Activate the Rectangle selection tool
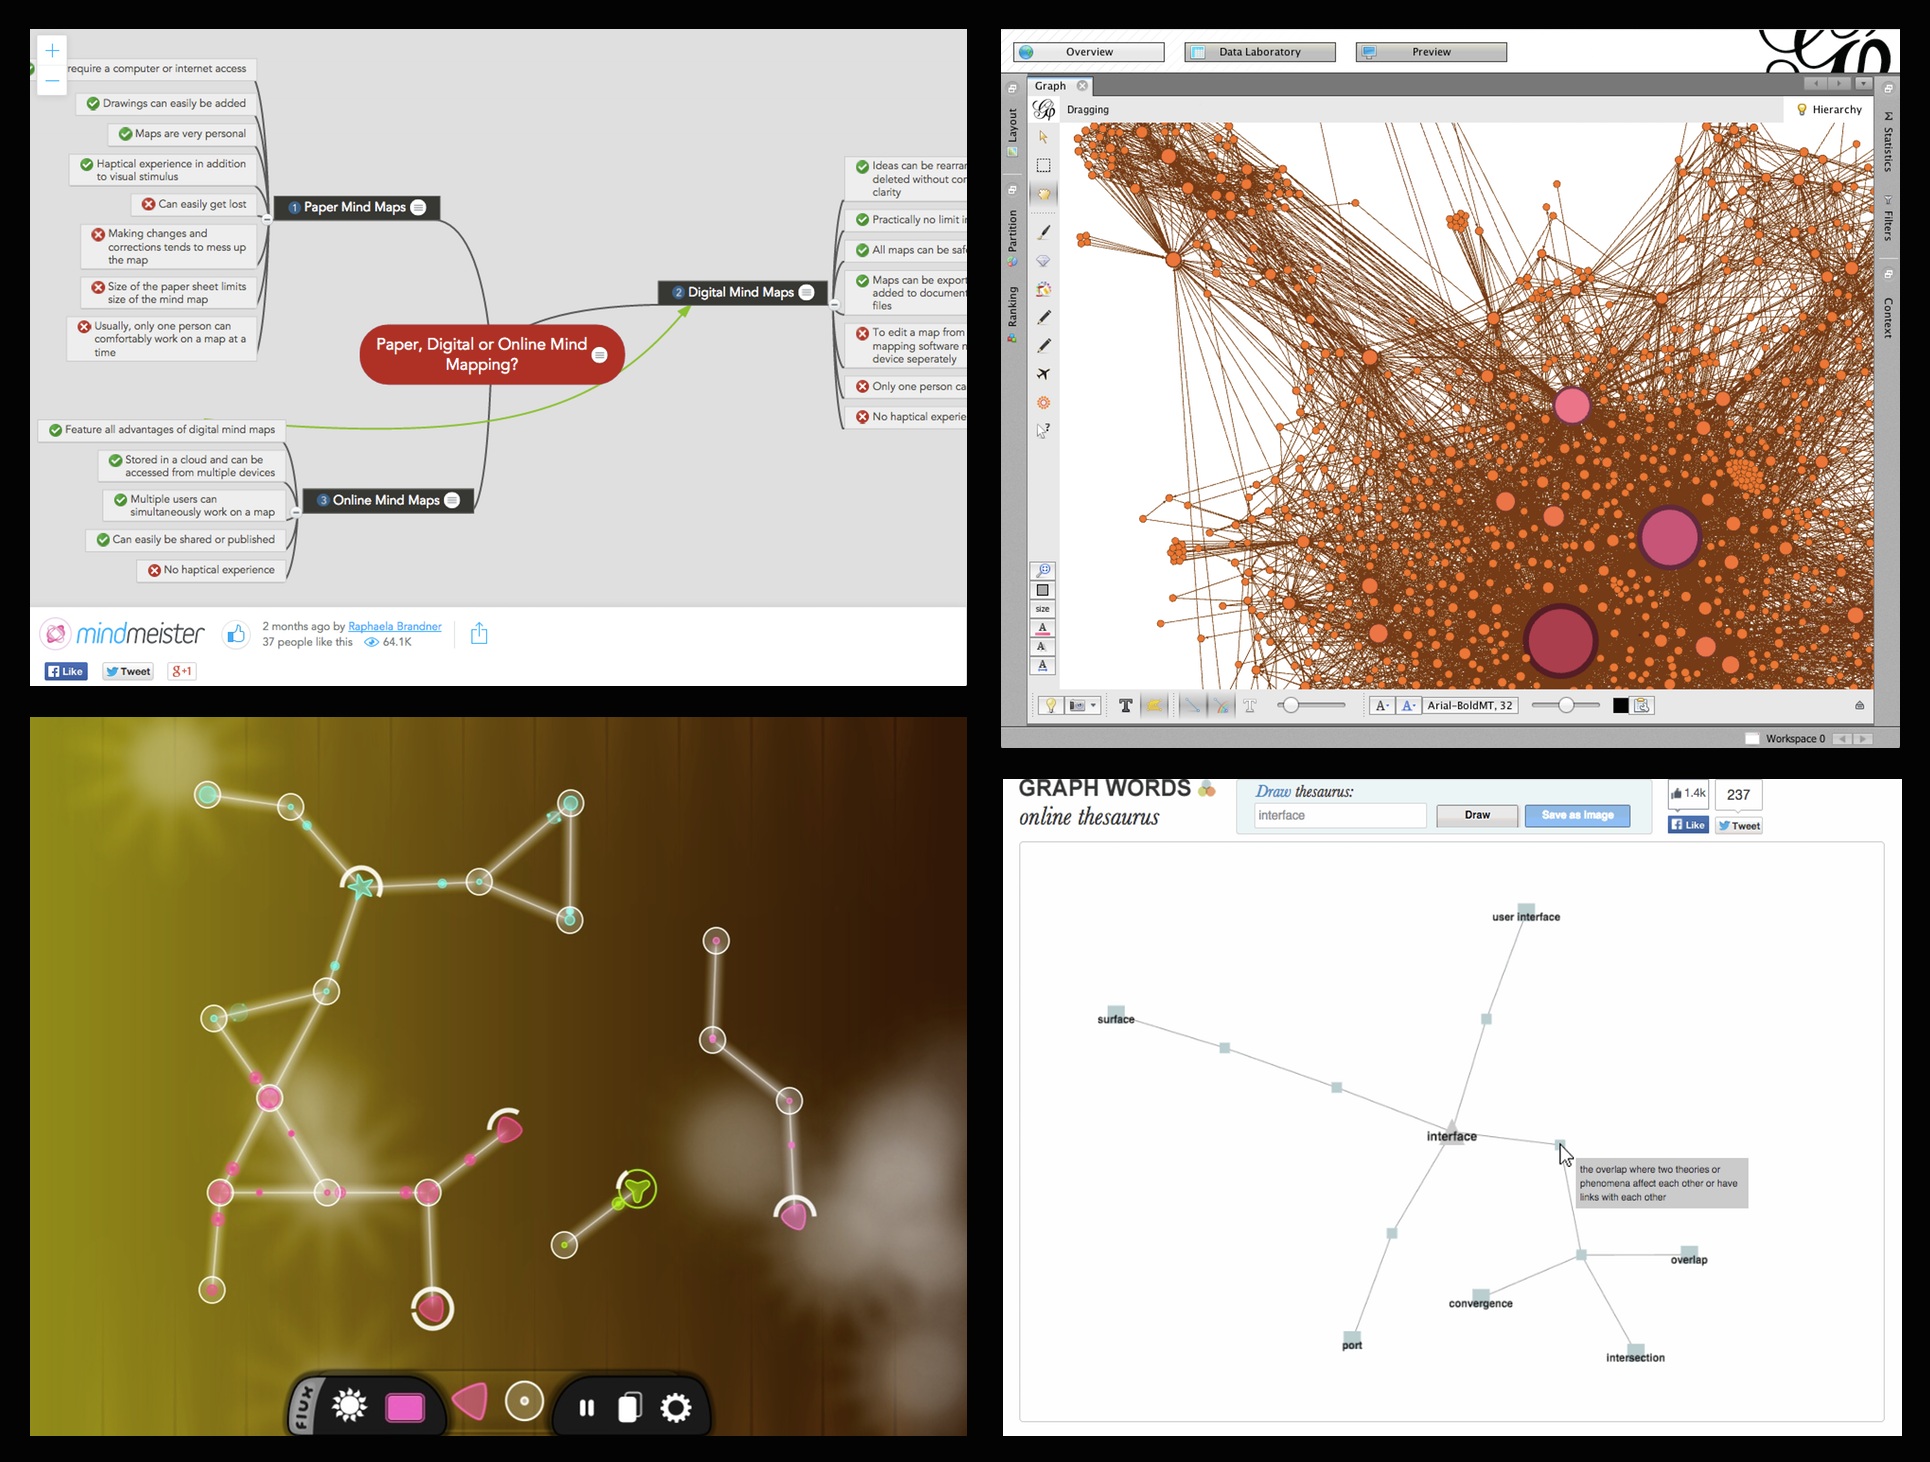This screenshot has width=1930, height=1462. [x=1043, y=165]
